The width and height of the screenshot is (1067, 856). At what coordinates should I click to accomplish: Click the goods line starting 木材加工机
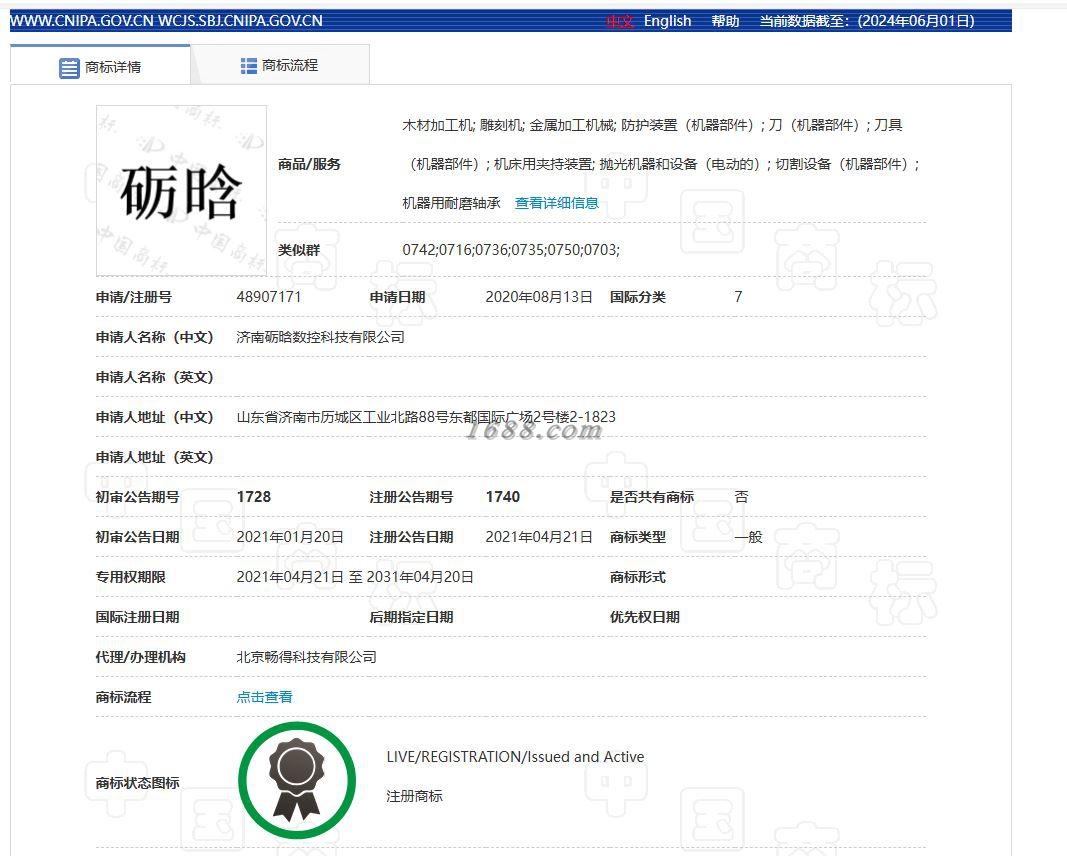point(653,125)
